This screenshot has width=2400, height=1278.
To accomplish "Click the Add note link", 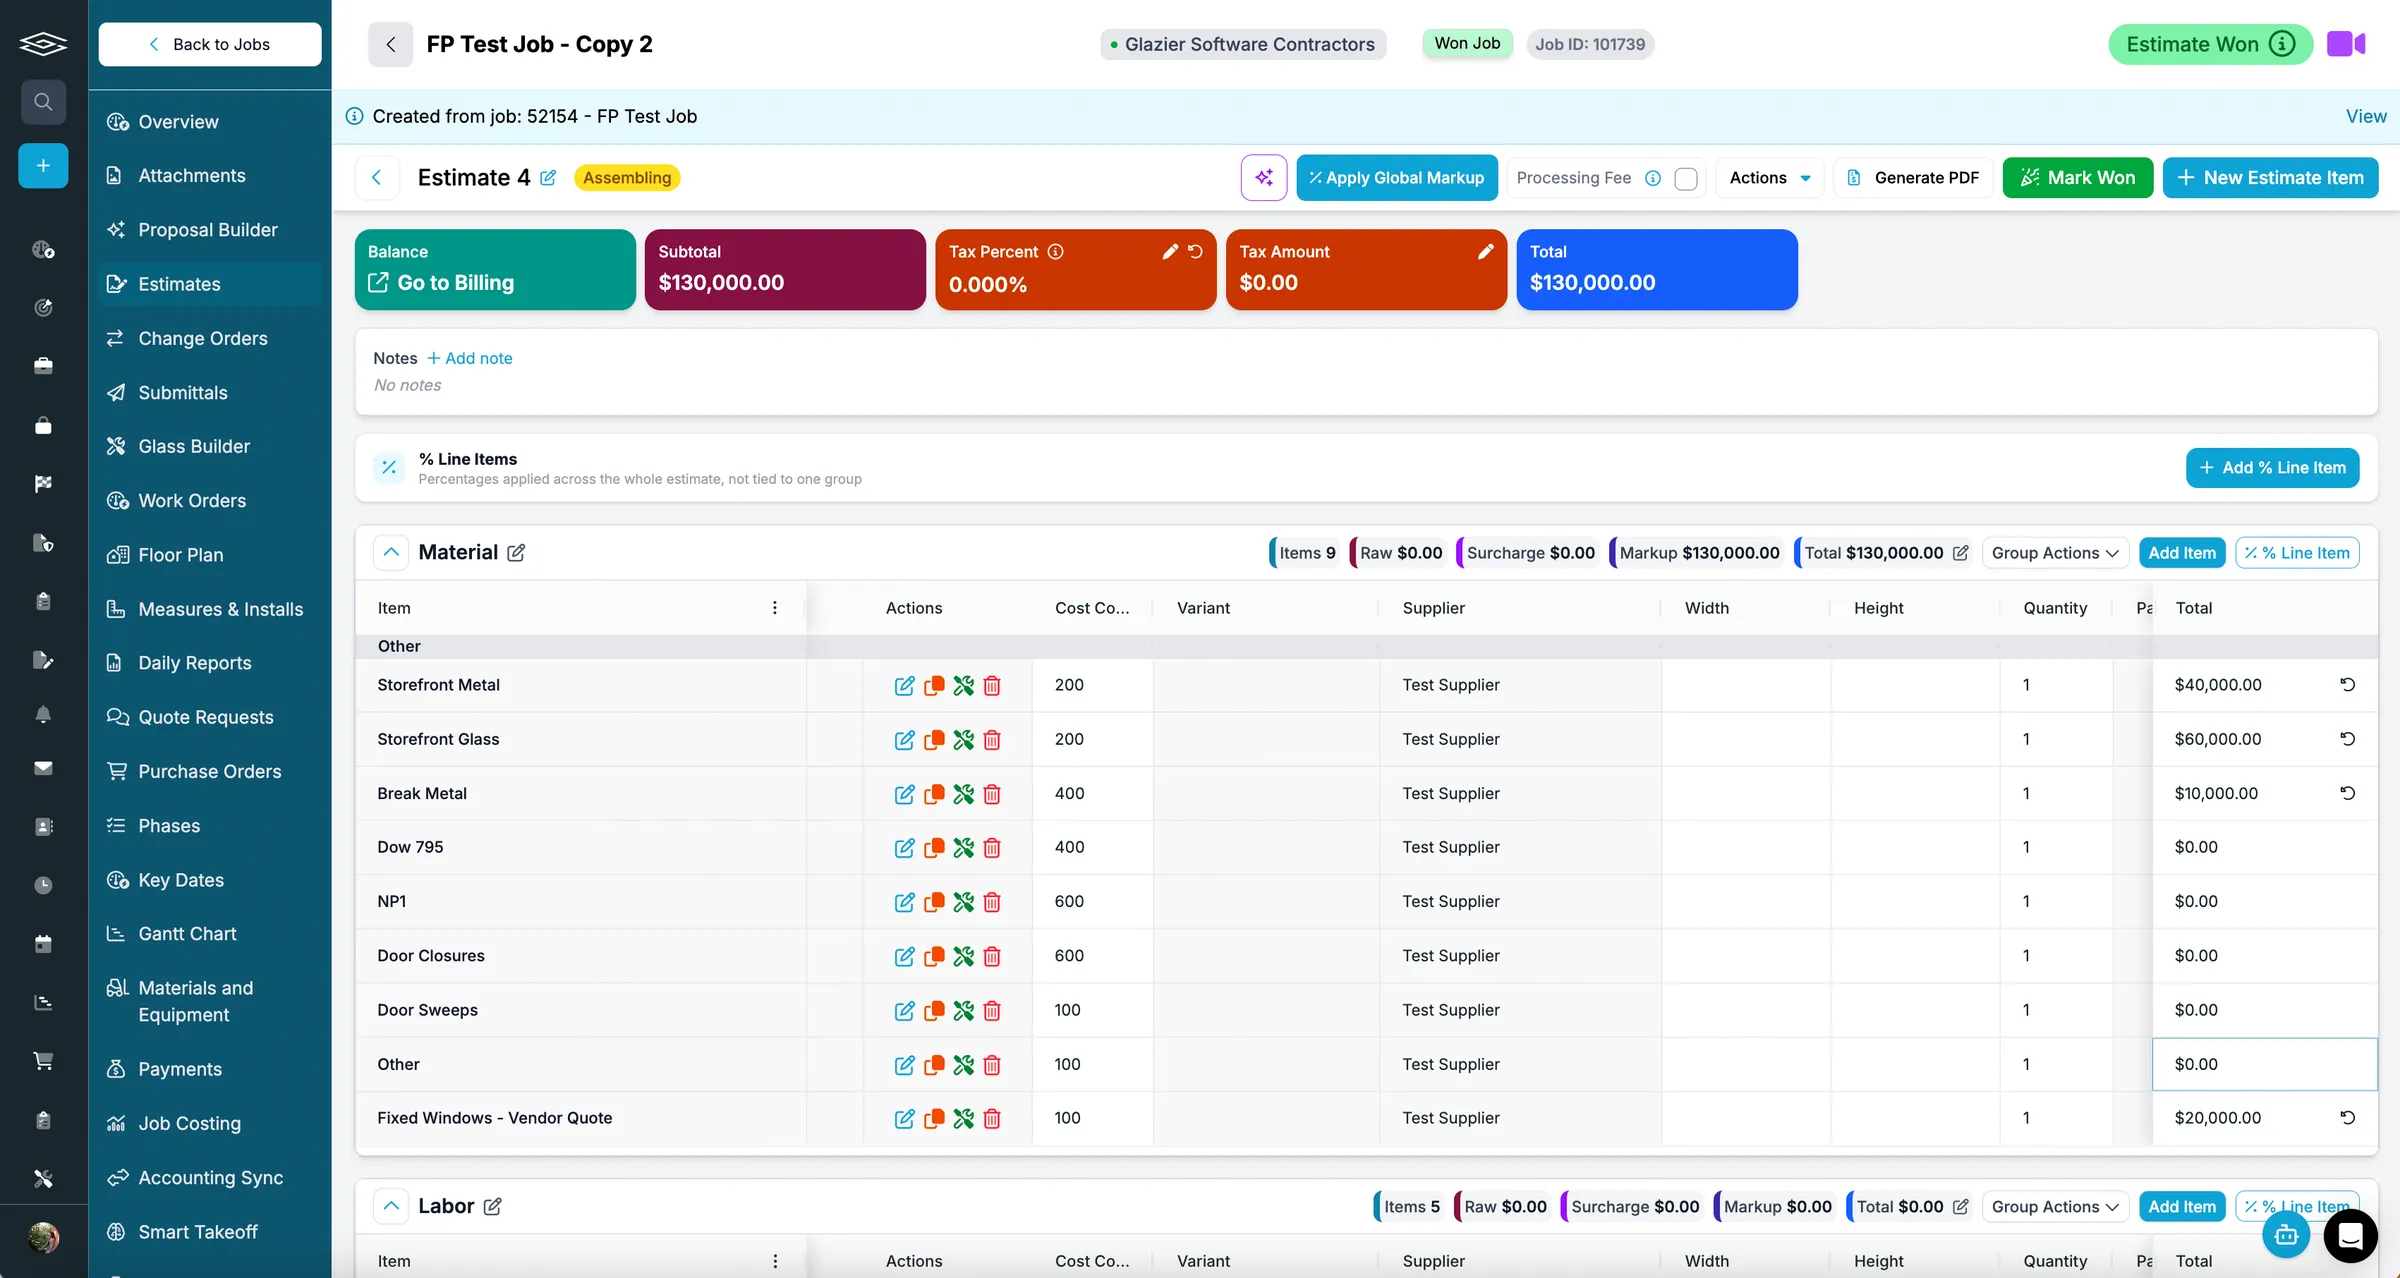I will [x=469, y=358].
